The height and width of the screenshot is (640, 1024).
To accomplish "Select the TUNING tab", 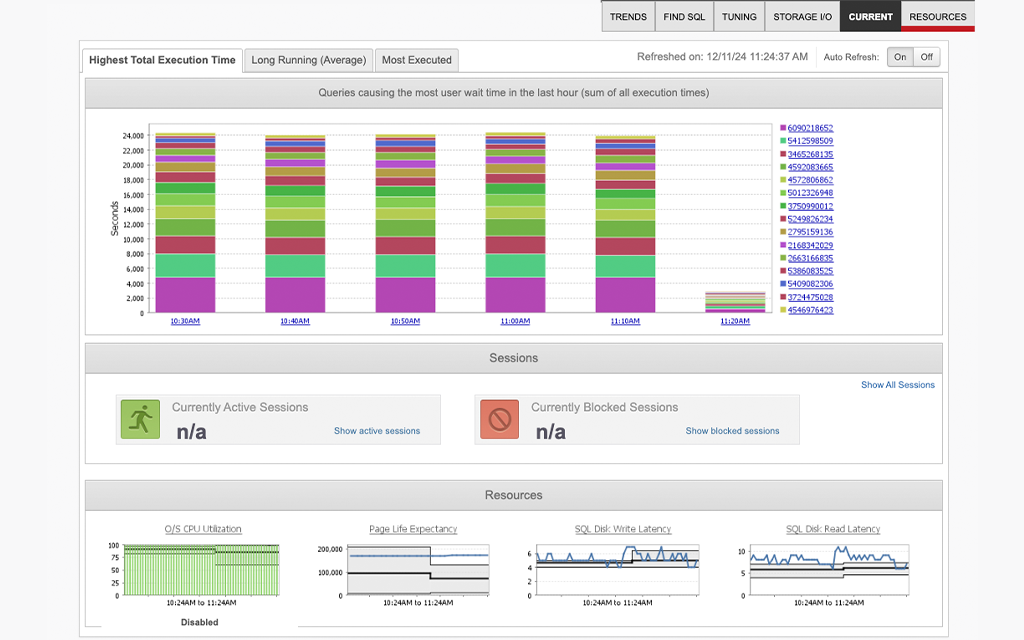I will click(739, 16).
